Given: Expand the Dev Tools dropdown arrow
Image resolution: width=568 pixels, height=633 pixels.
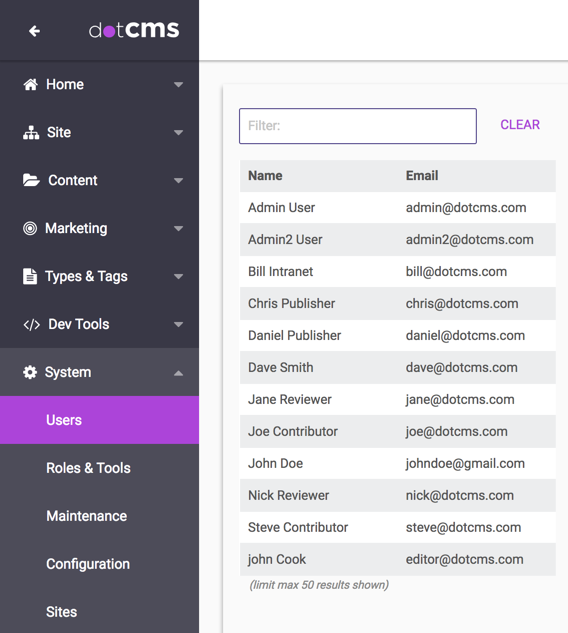Looking at the screenshot, I should 178,324.
